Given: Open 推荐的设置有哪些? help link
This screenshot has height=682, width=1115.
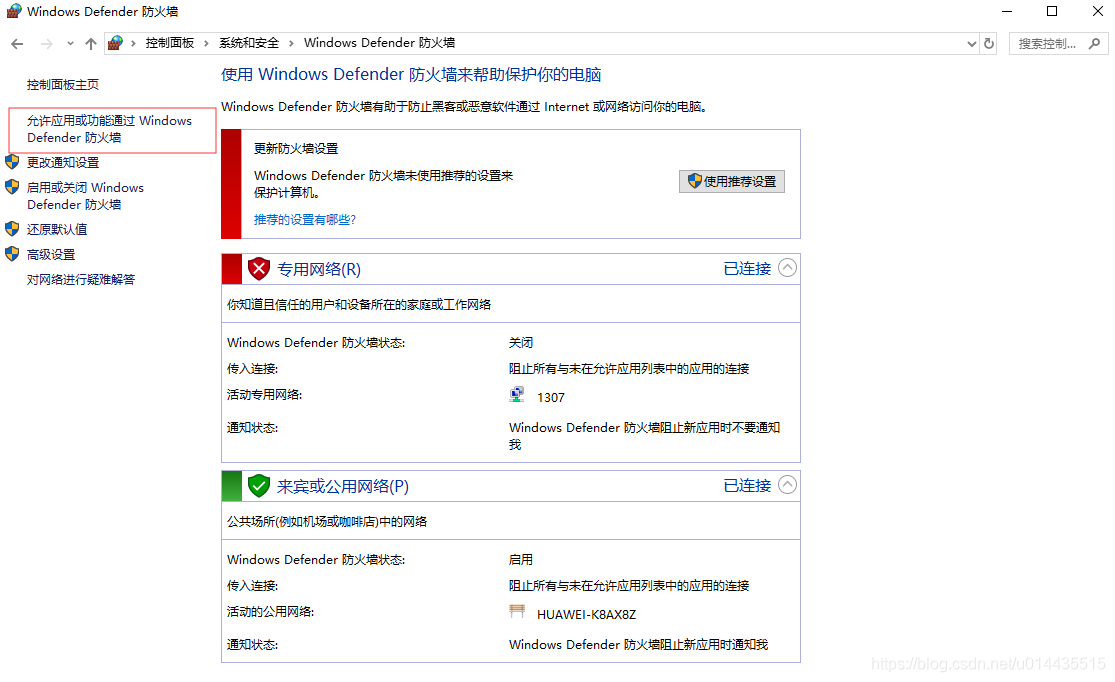Looking at the screenshot, I should click(x=305, y=220).
